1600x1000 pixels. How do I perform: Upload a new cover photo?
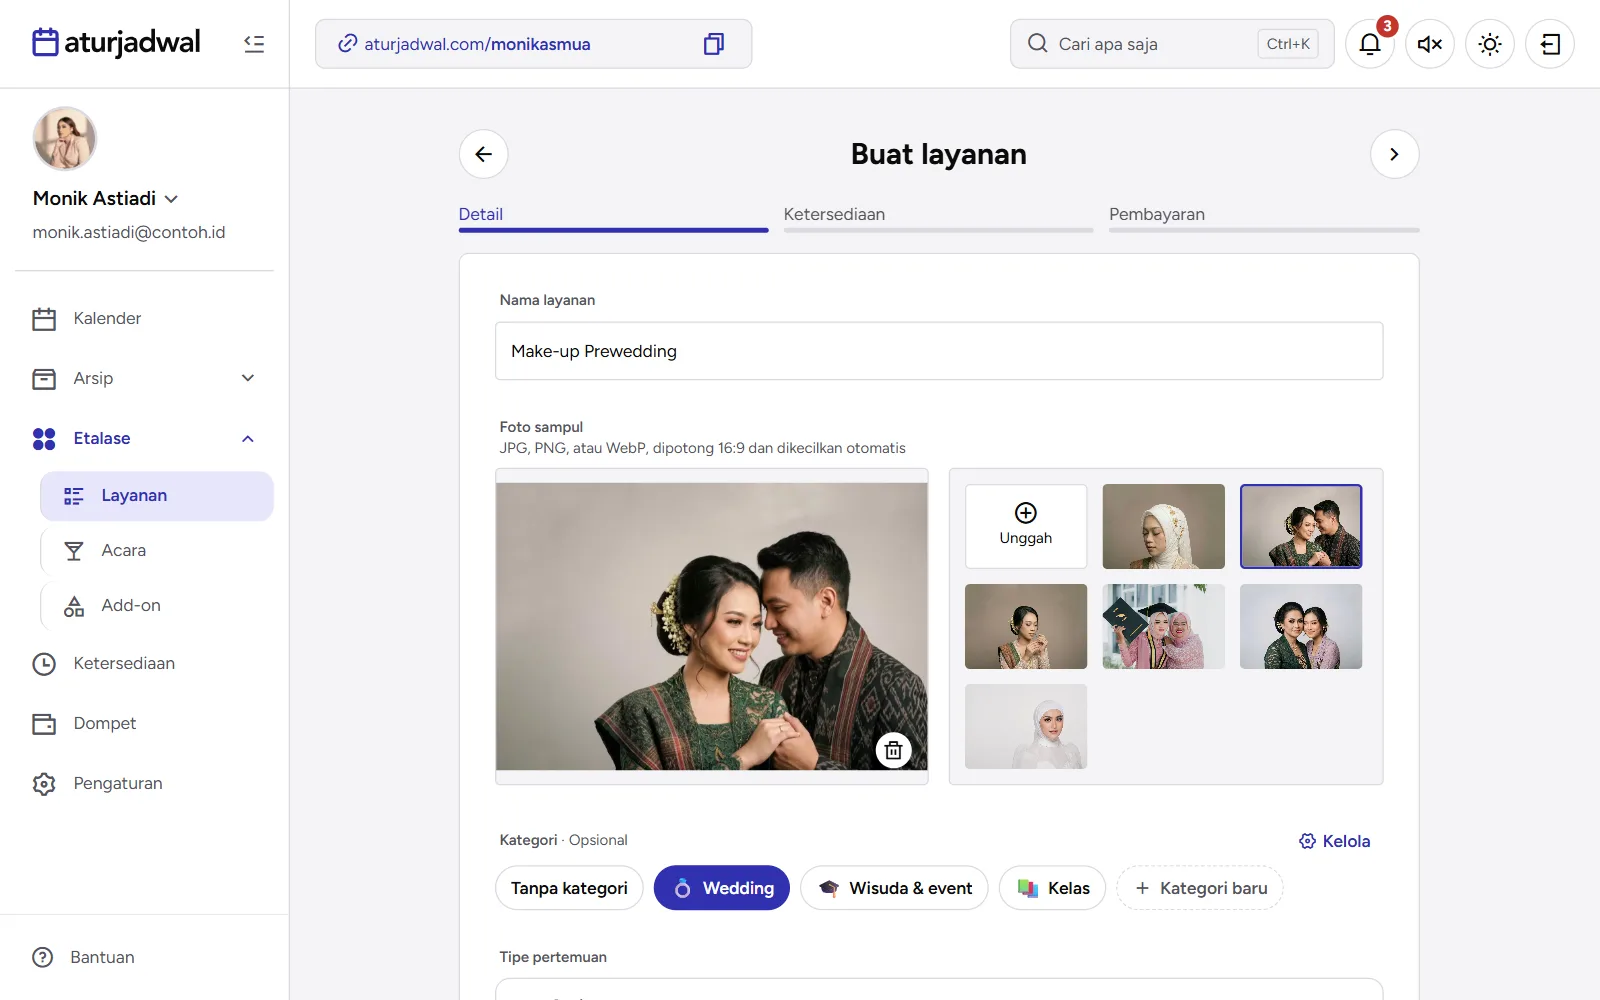1026,526
